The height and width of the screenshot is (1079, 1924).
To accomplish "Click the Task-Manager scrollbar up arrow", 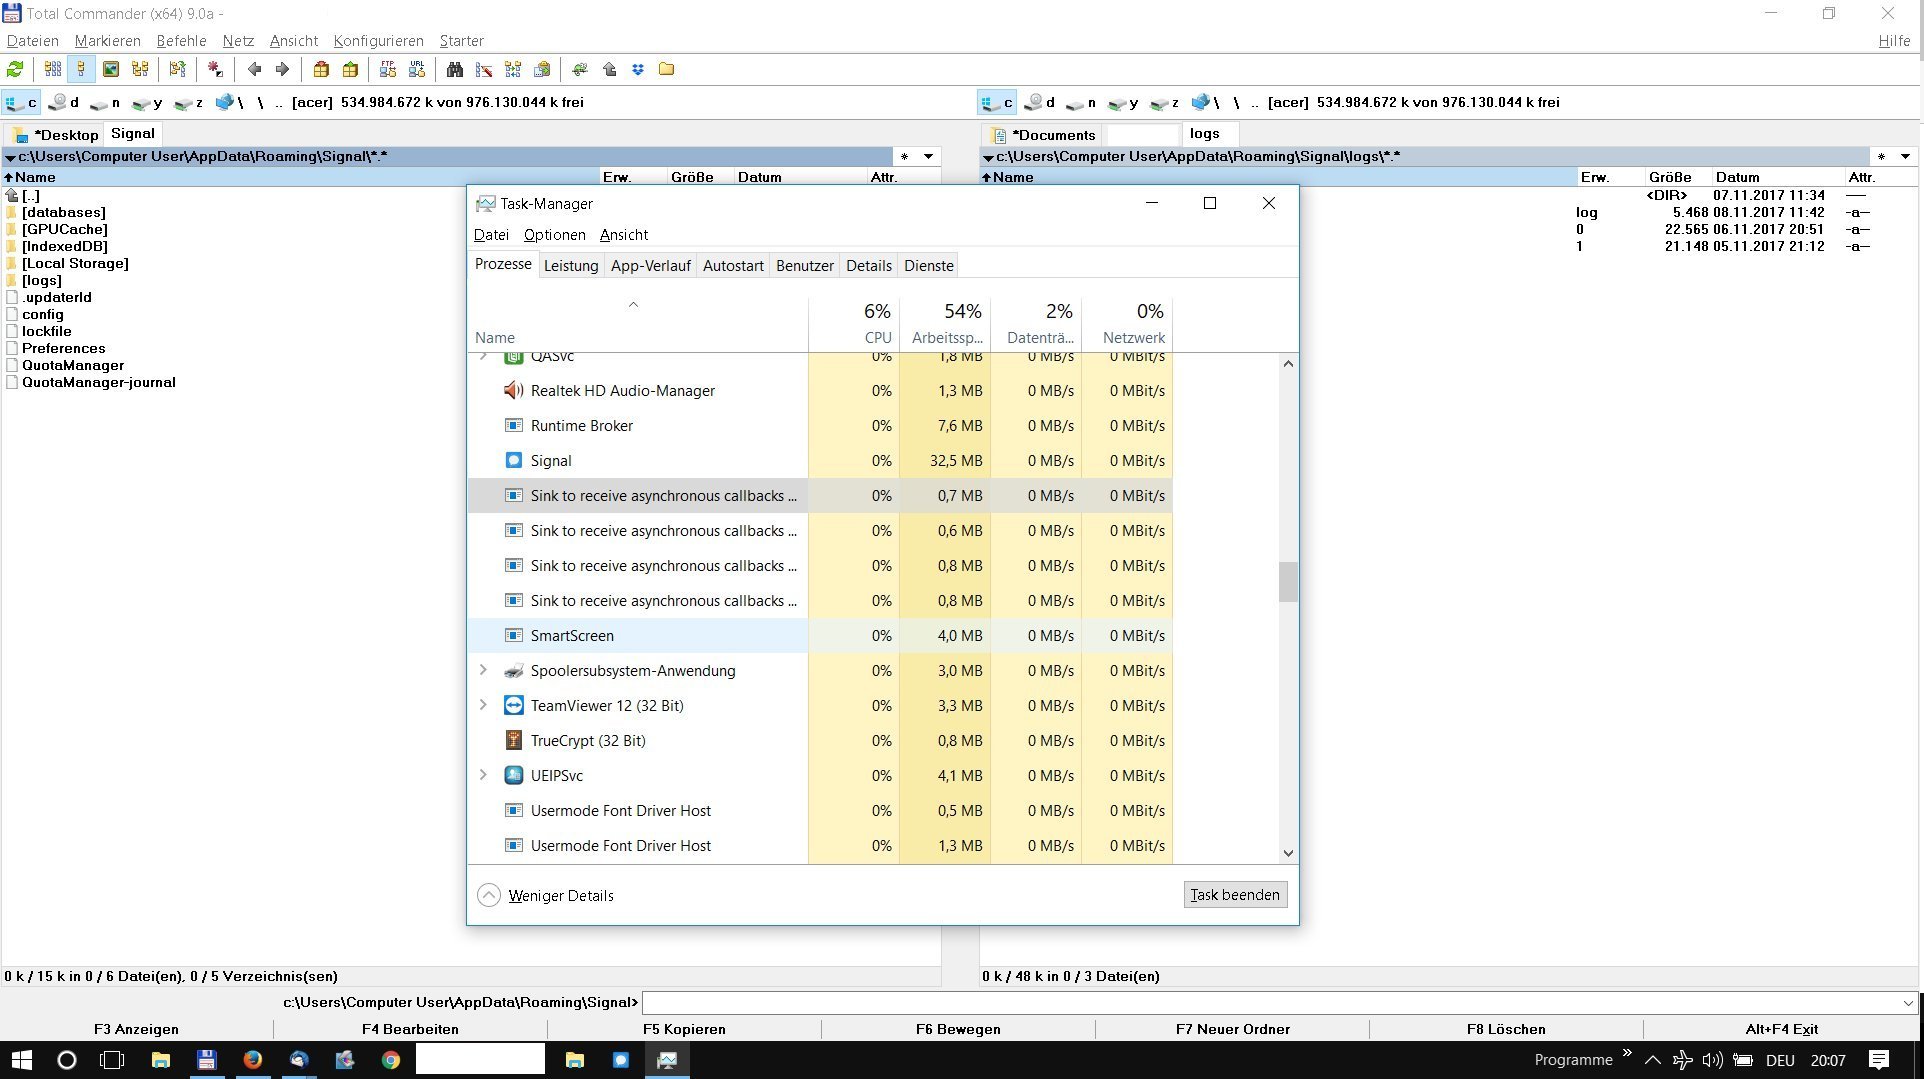I will tap(1288, 364).
